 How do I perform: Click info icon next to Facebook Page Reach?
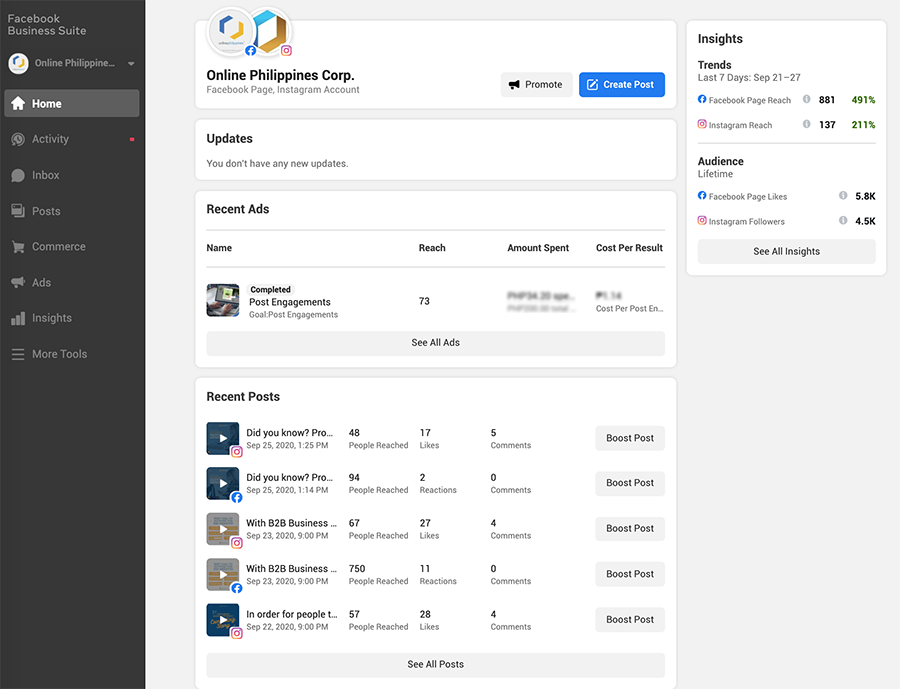pyautogui.click(x=807, y=100)
